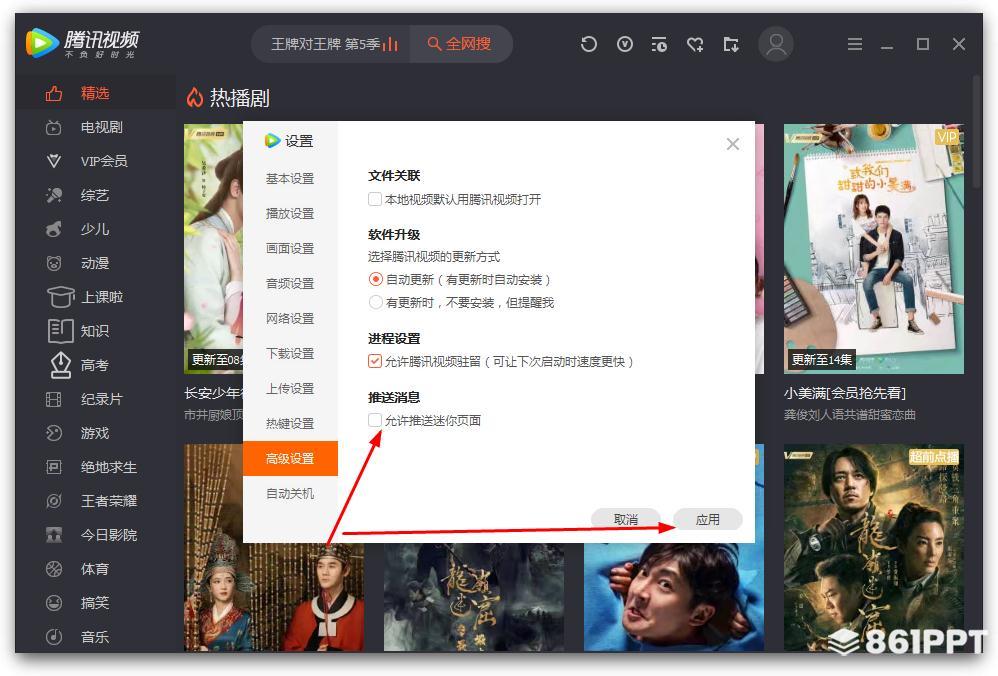Check 允许推送迷你页面 checkbox
This screenshot has height=676, width=998.
(x=375, y=420)
